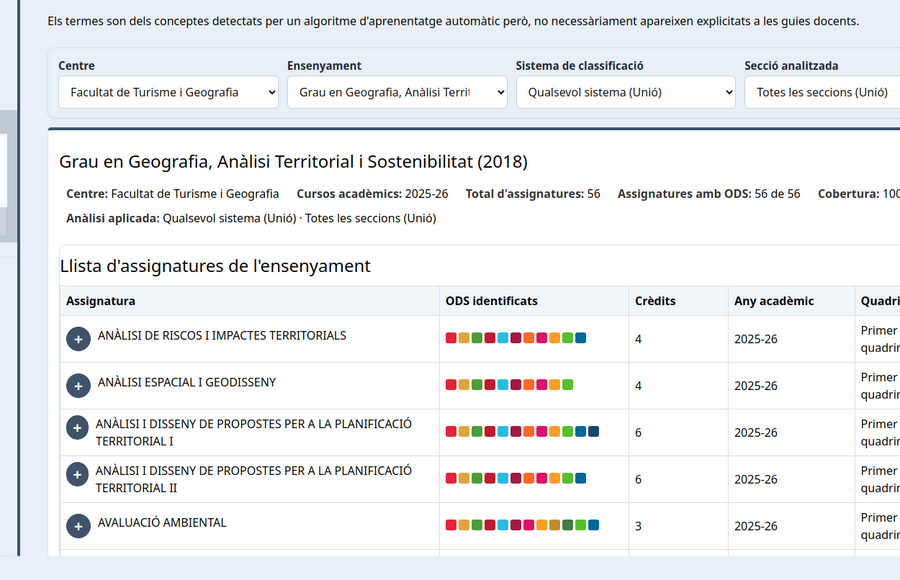Click first red ODS square in Riscos row
This screenshot has width=900, height=580.
click(451, 338)
